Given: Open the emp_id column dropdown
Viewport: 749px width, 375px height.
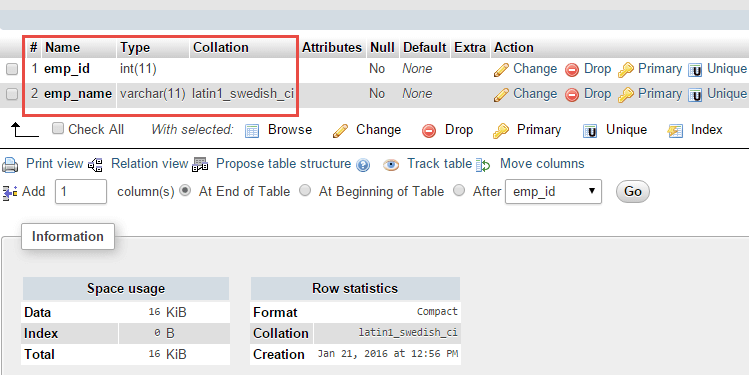Looking at the screenshot, I should click(553, 192).
